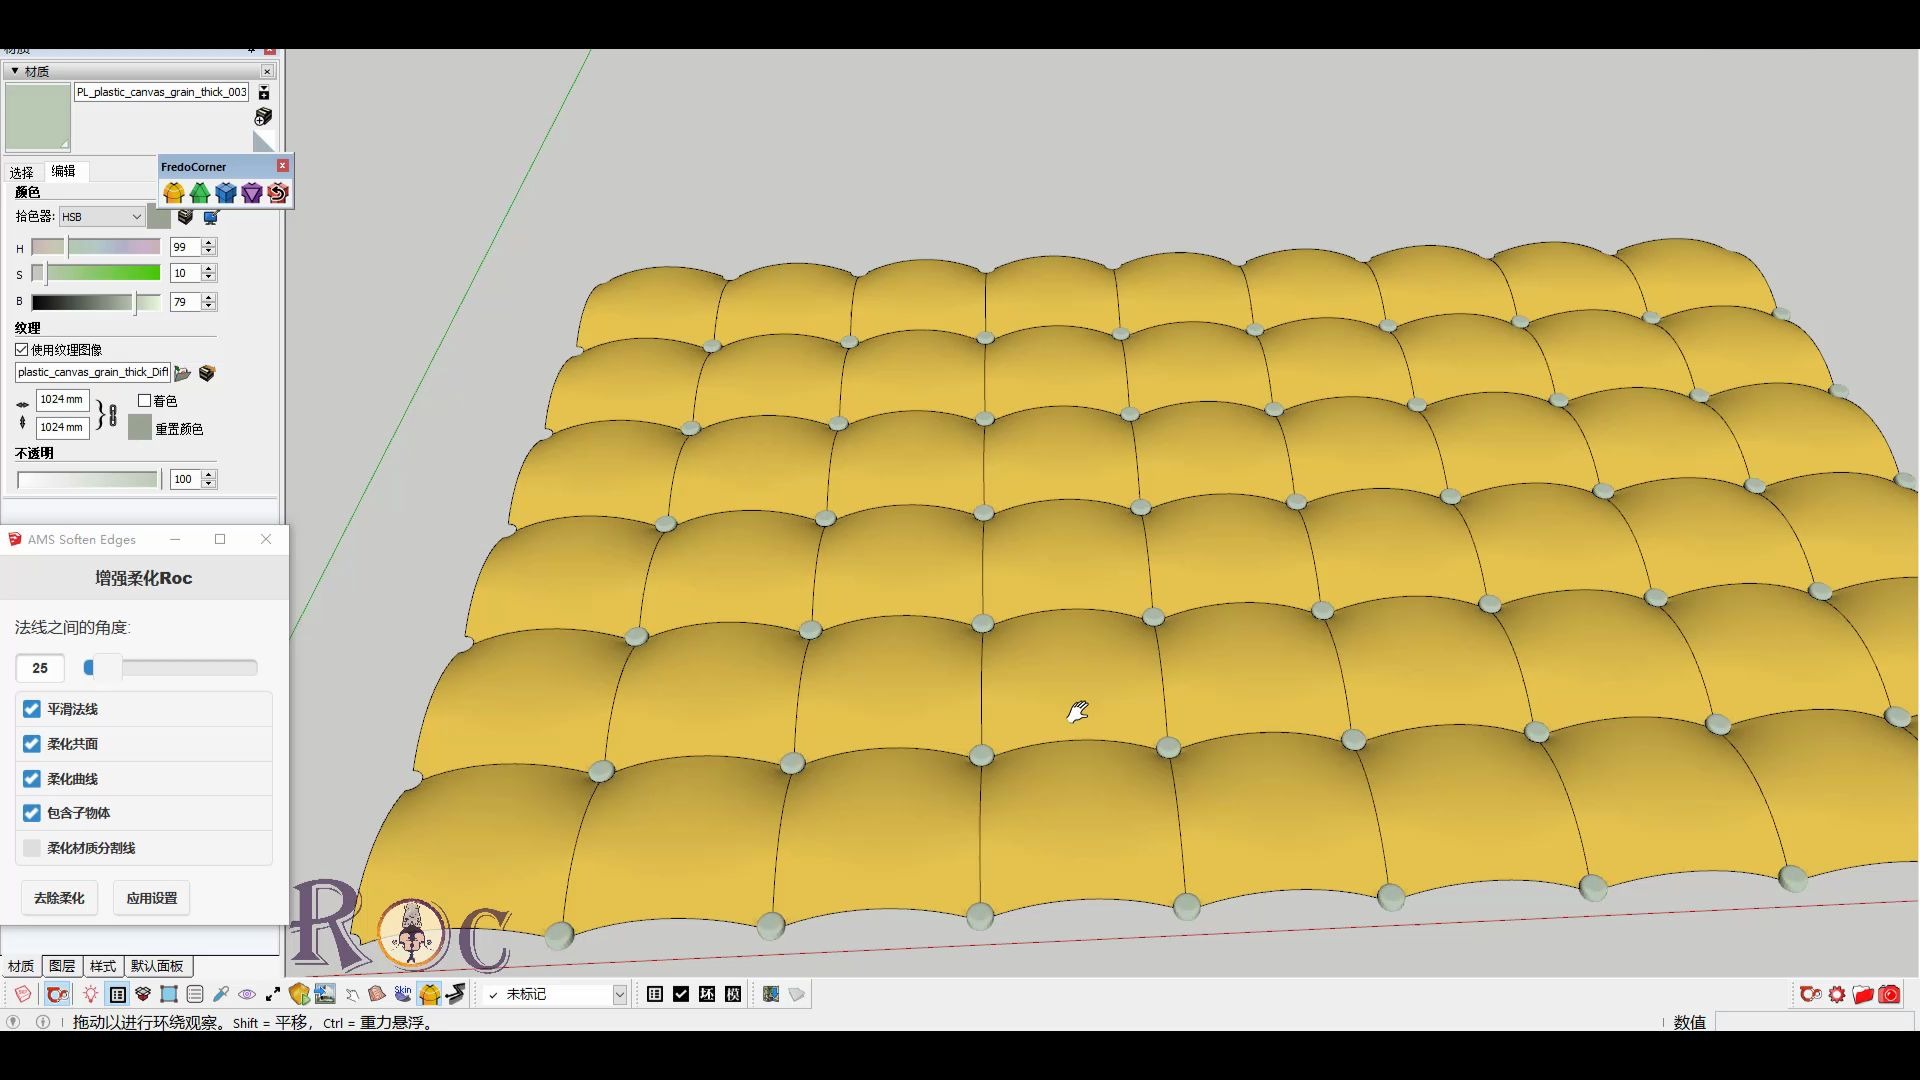Browse for texture image file folder icon
The width and height of the screenshot is (1920, 1080).
(x=182, y=373)
